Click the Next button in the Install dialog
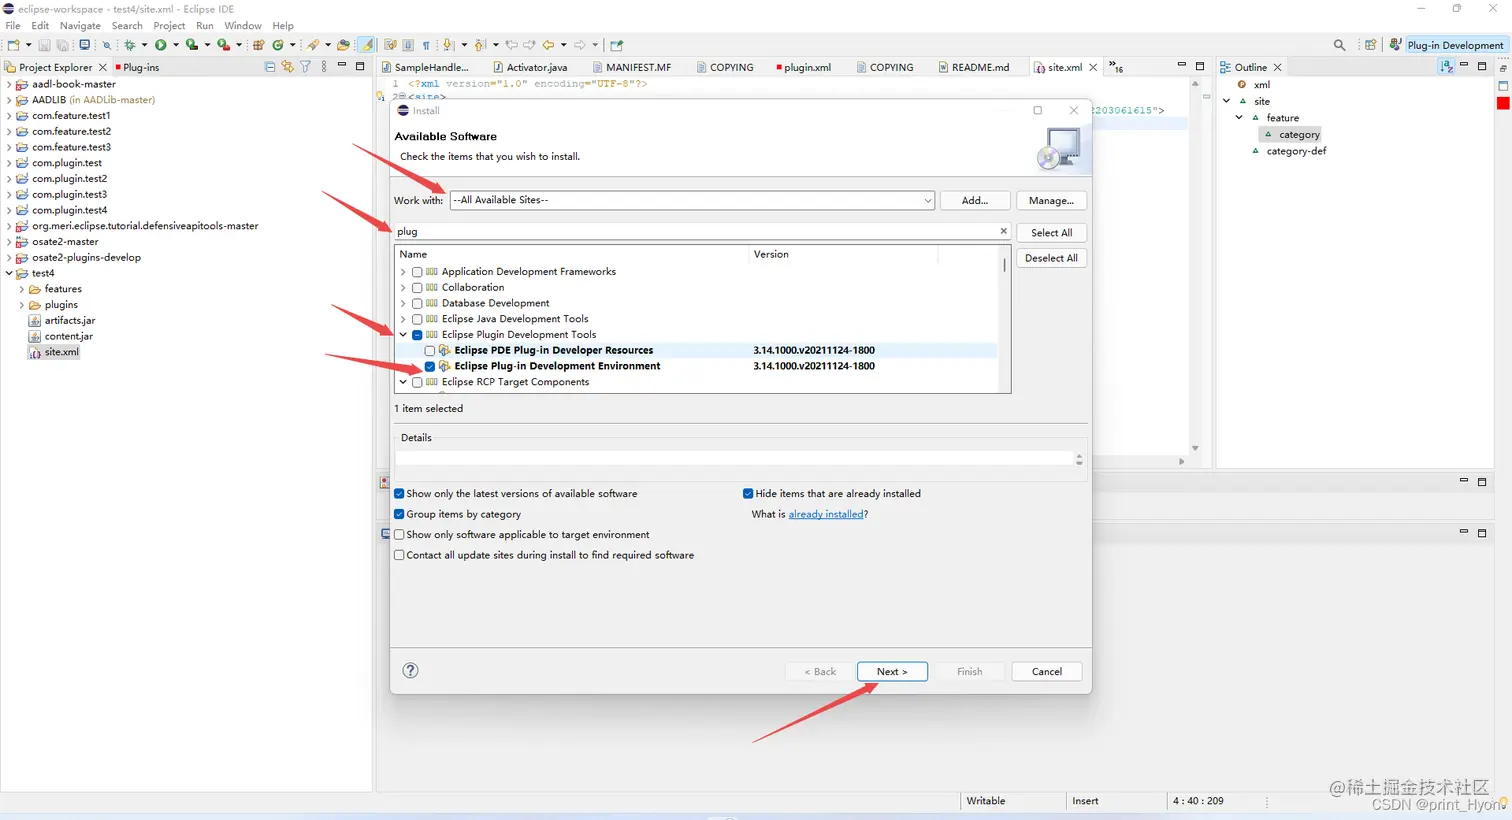 coord(892,672)
